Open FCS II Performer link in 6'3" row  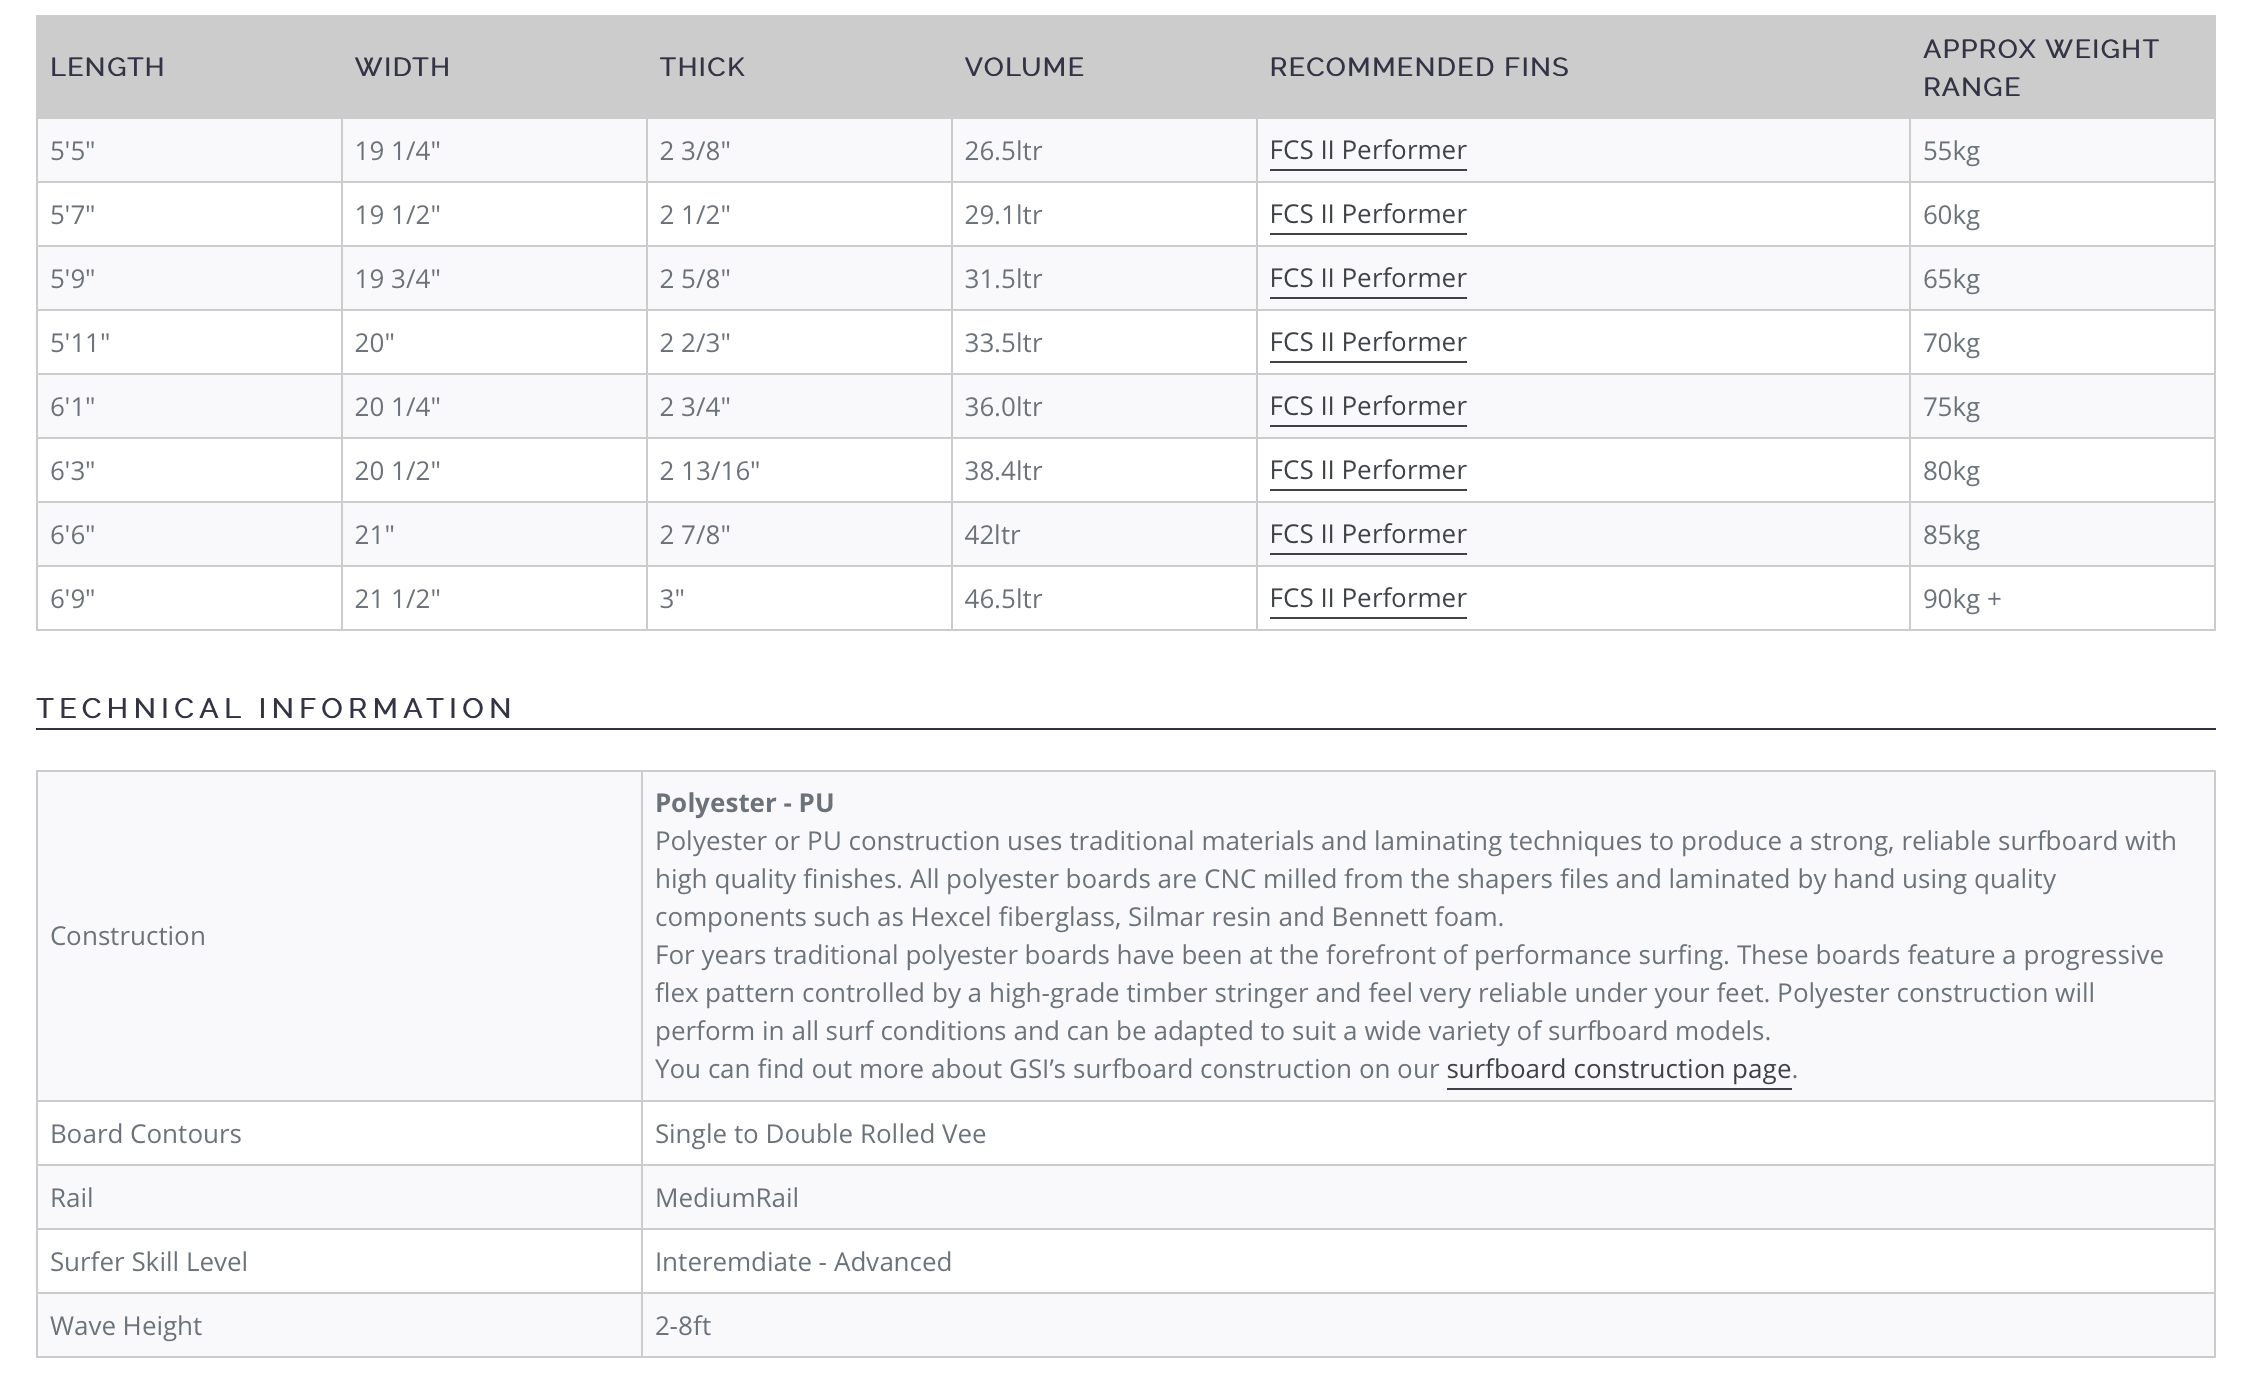pyautogui.click(x=1367, y=470)
